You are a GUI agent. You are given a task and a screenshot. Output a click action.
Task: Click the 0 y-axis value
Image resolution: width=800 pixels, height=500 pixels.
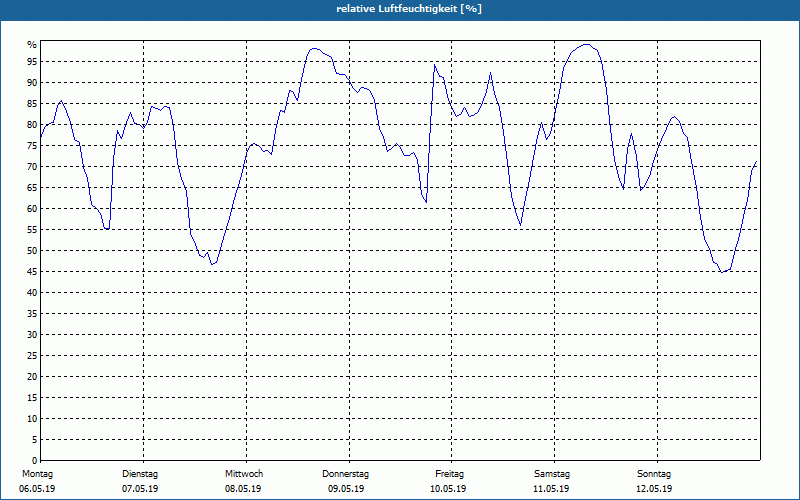tap(35, 460)
